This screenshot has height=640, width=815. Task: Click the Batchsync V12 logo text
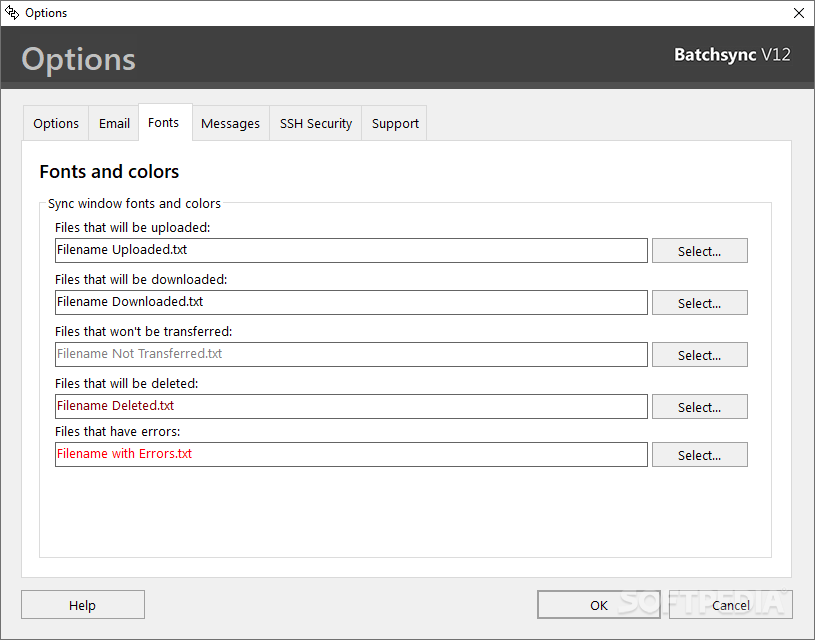[732, 55]
